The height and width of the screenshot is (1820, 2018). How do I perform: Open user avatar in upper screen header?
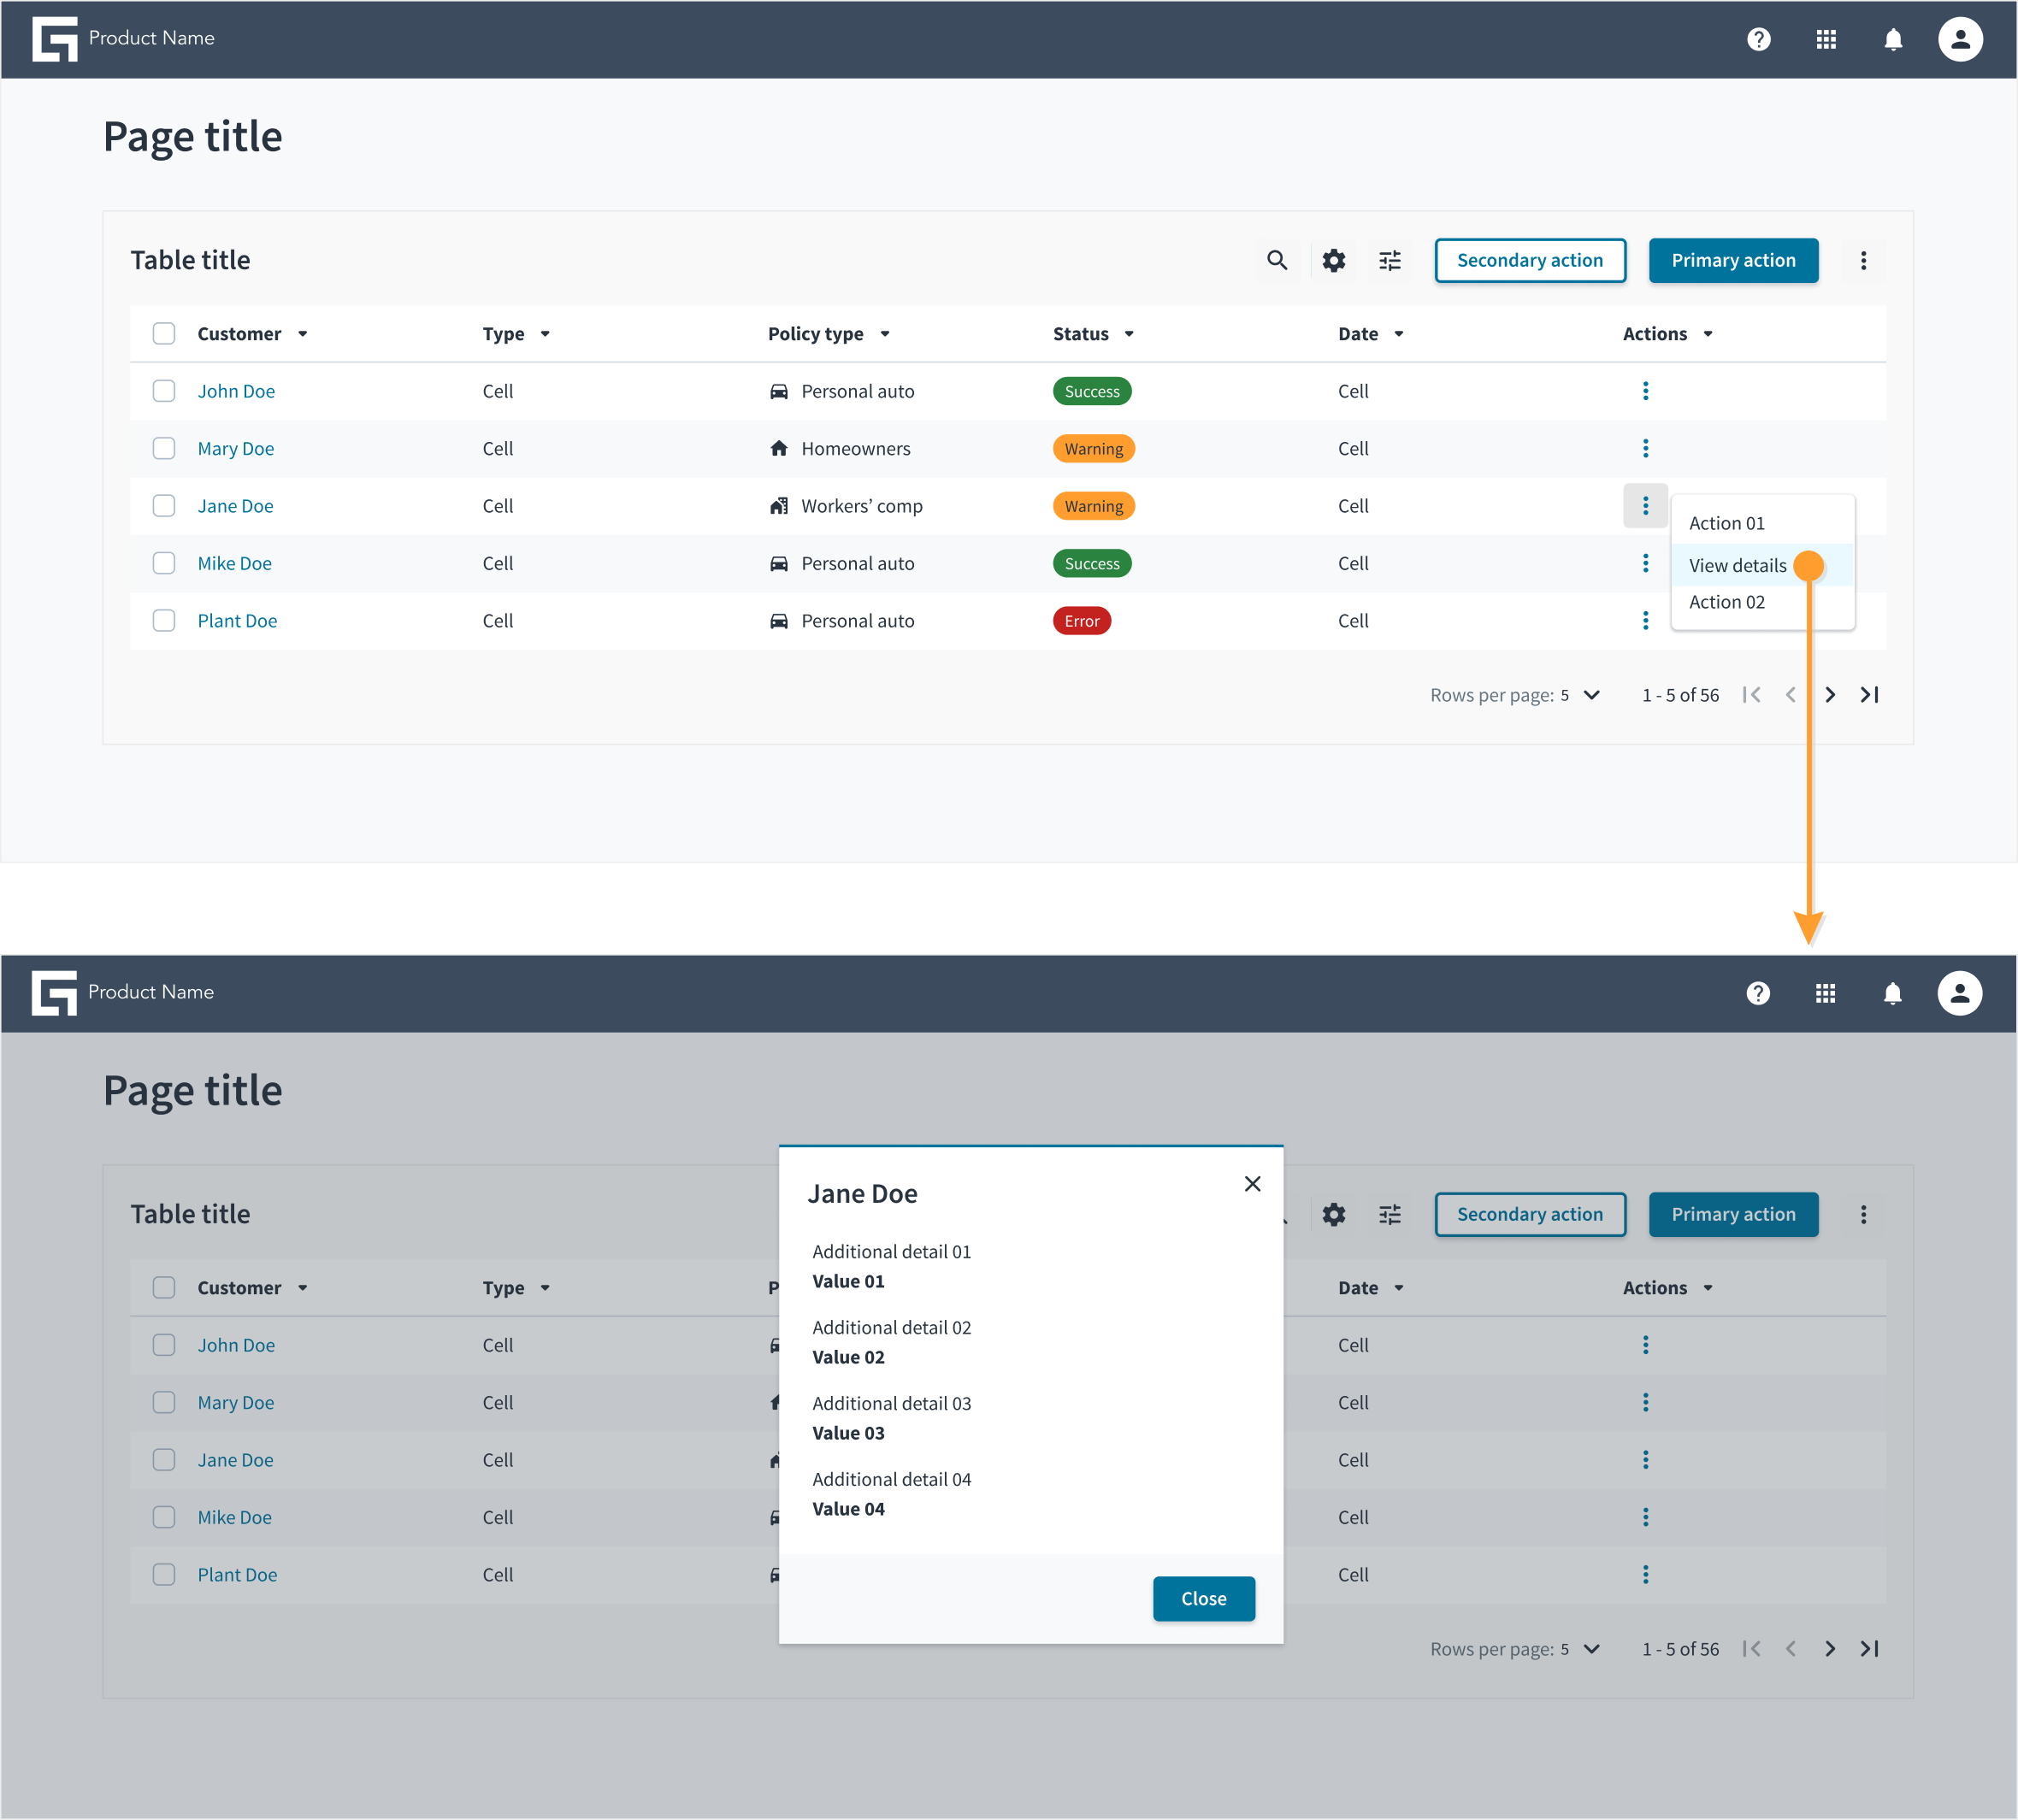pyautogui.click(x=1959, y=39)
